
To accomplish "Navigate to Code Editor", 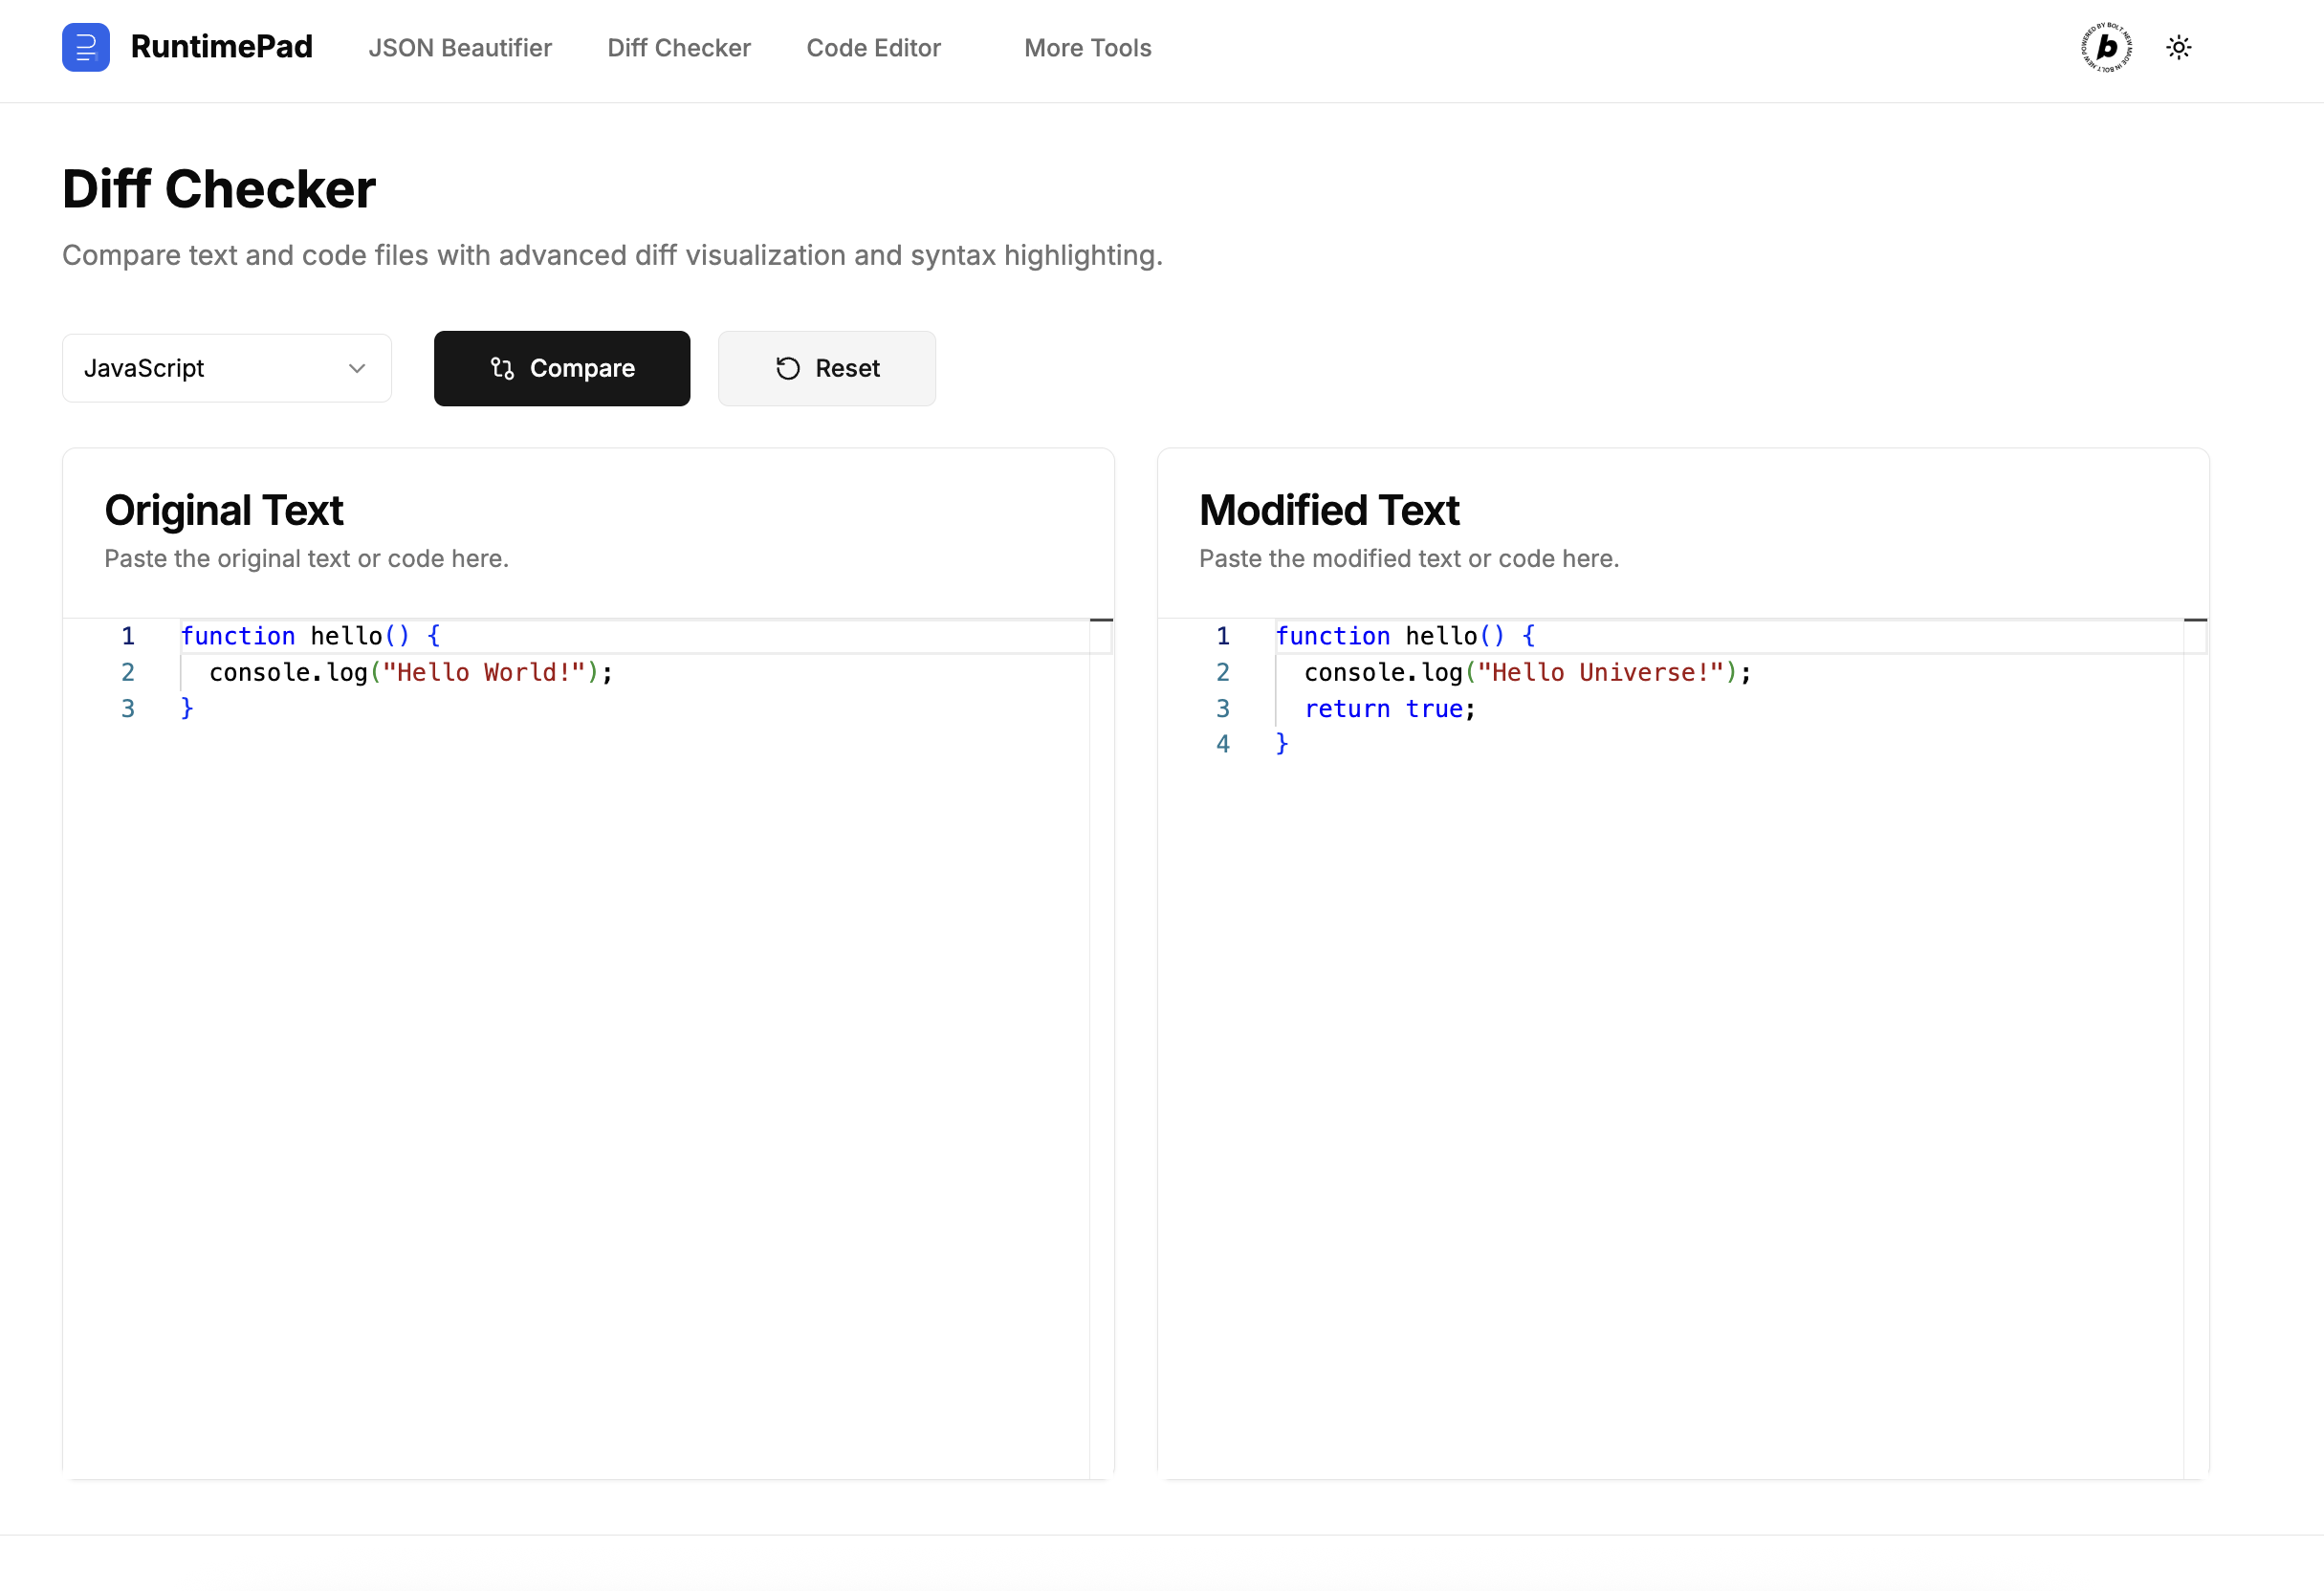I will (x=873, y=48).
